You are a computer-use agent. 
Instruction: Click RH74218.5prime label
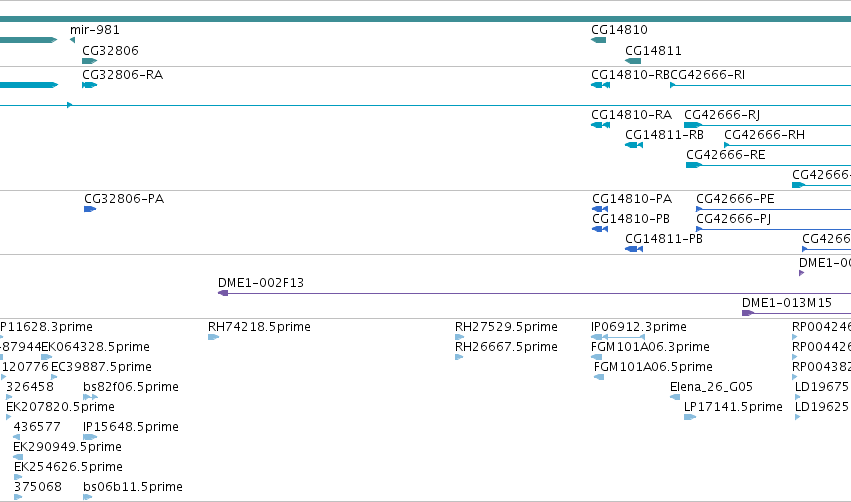pos(259,327)
